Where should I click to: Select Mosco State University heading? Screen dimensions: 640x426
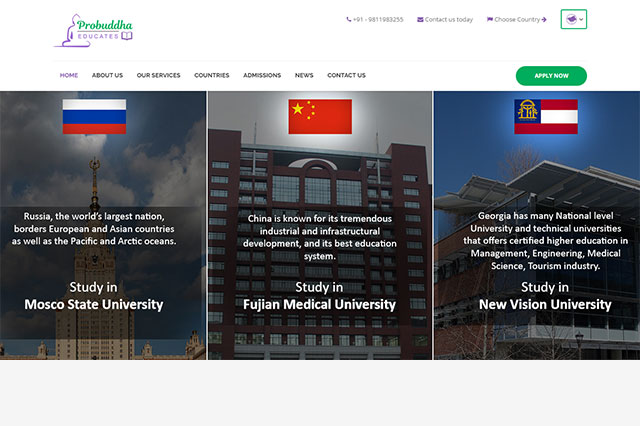(x=93, y=304)
